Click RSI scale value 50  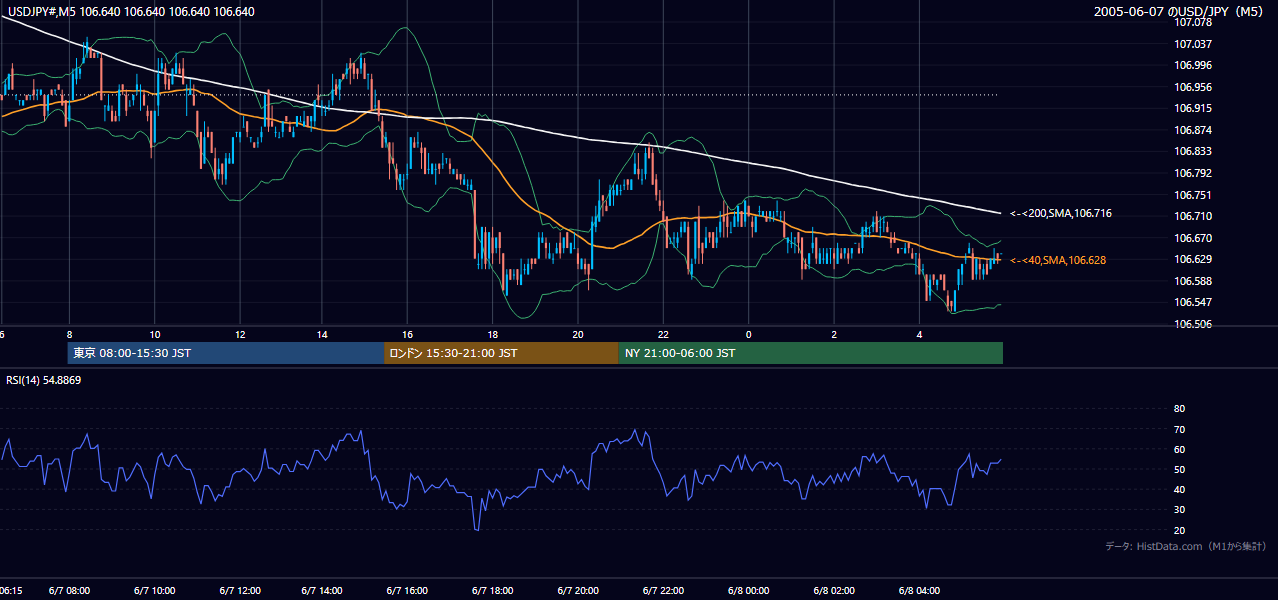coord(1179,469)
